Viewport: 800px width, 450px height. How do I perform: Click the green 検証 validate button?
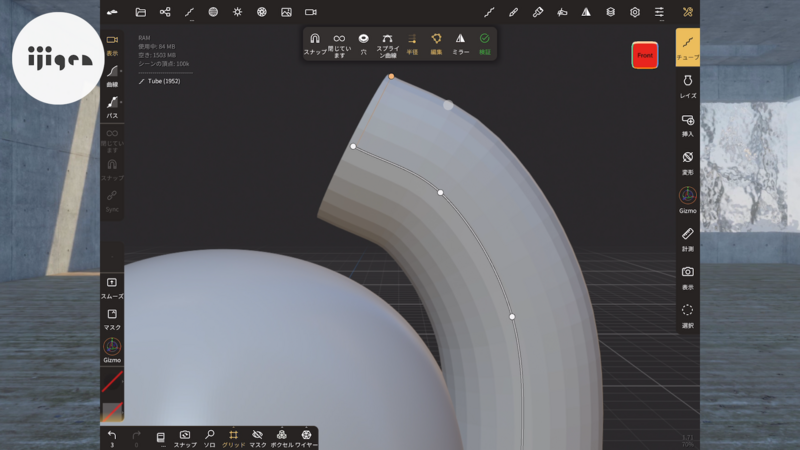485,44
